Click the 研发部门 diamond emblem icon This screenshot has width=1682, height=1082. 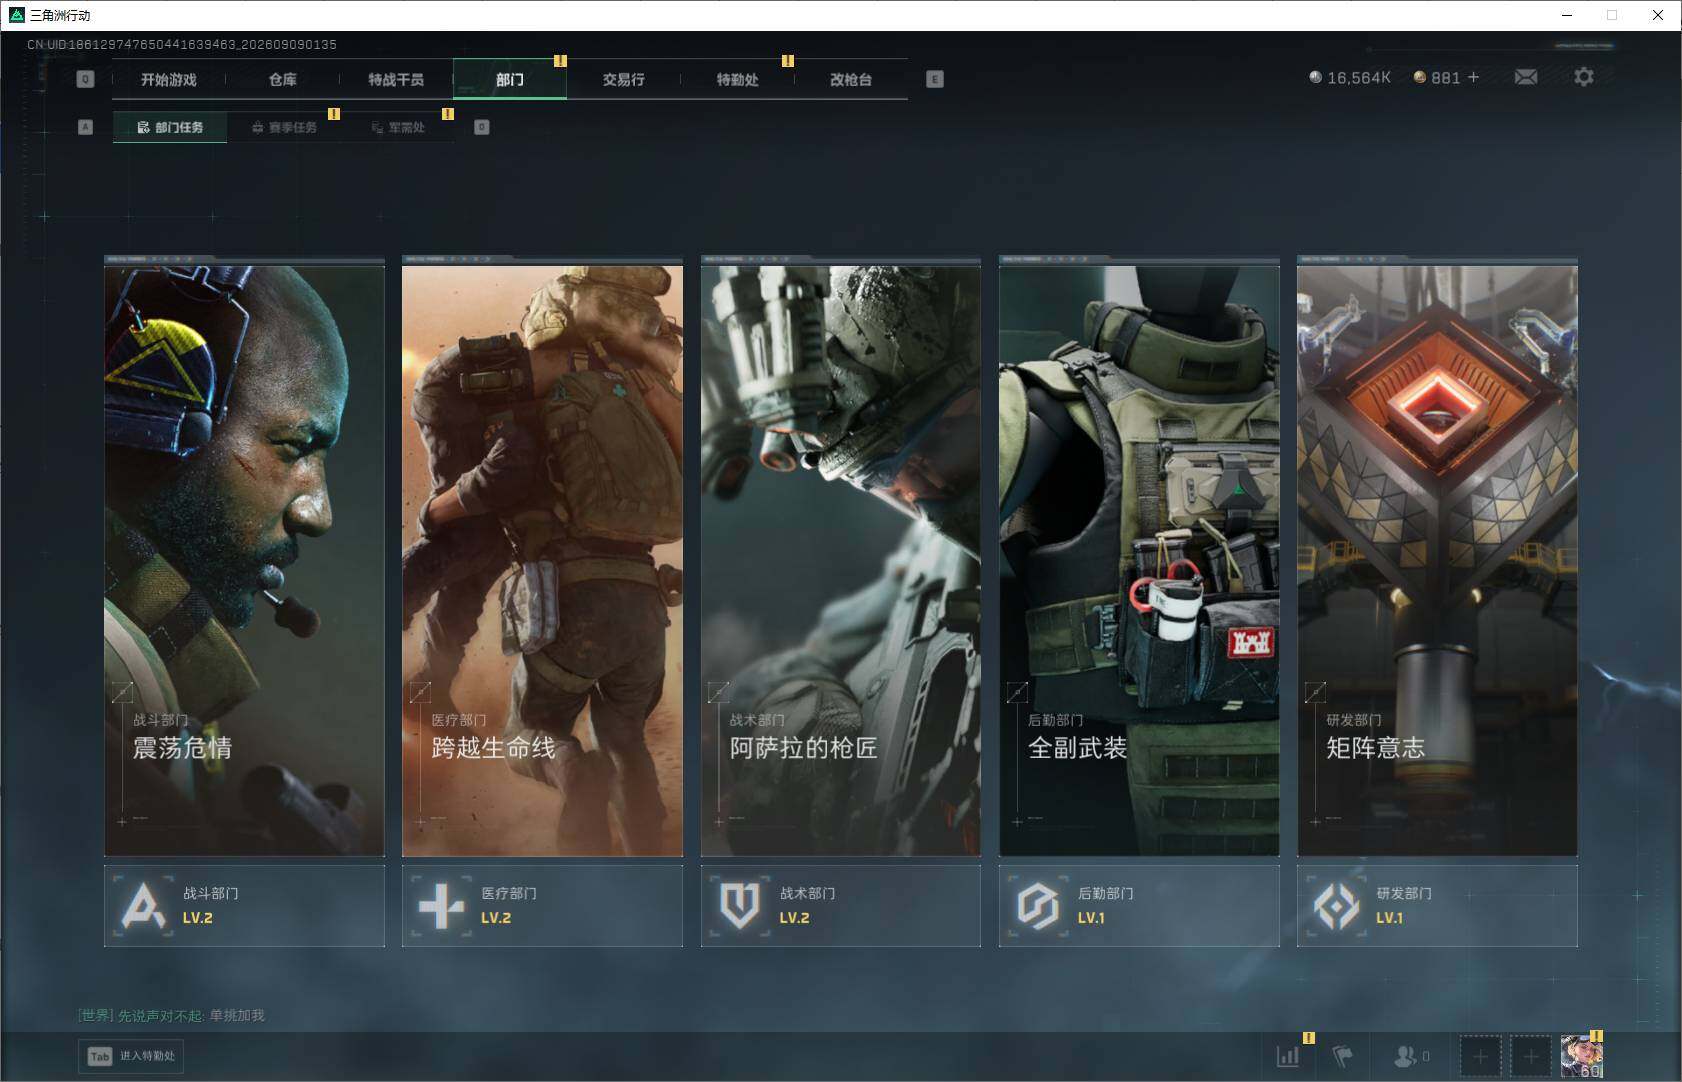click(x=1336, y=906)
